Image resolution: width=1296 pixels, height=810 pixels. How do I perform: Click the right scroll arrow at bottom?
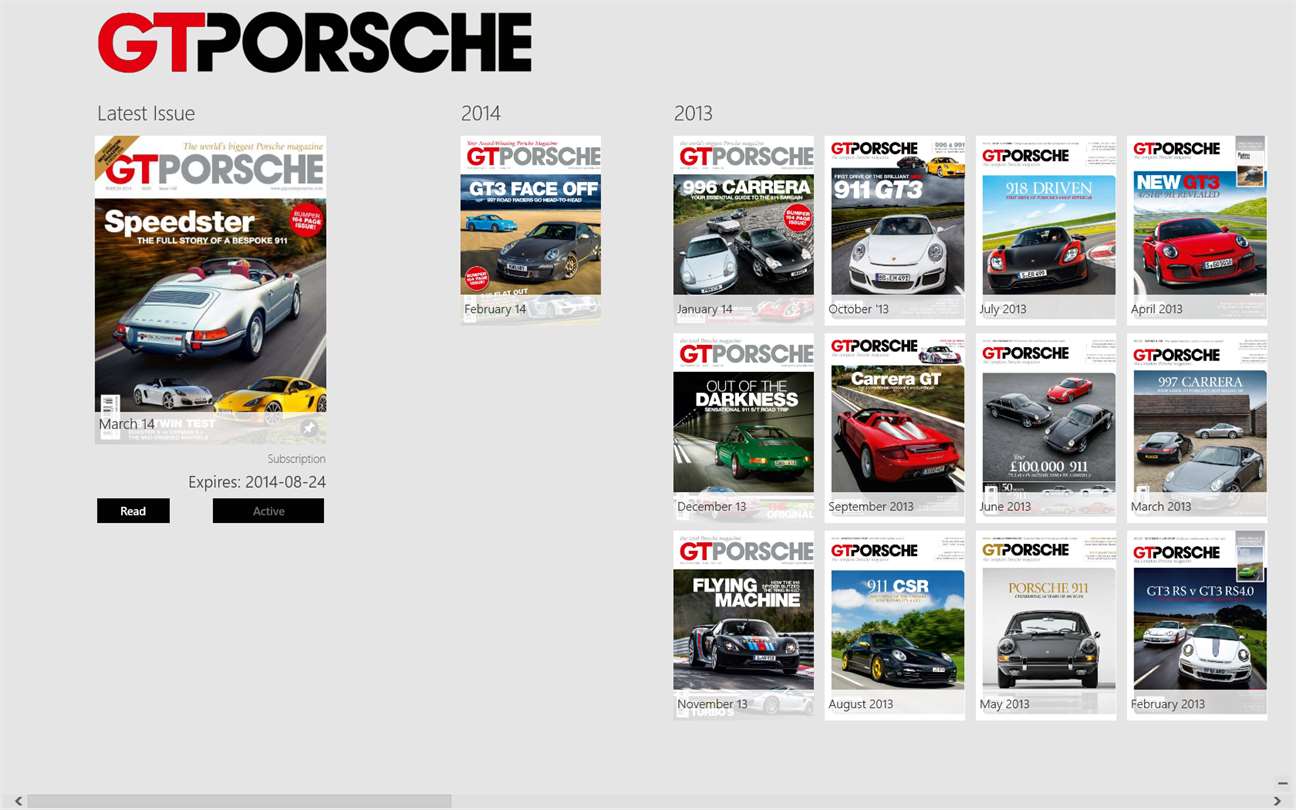[1277, 801]
